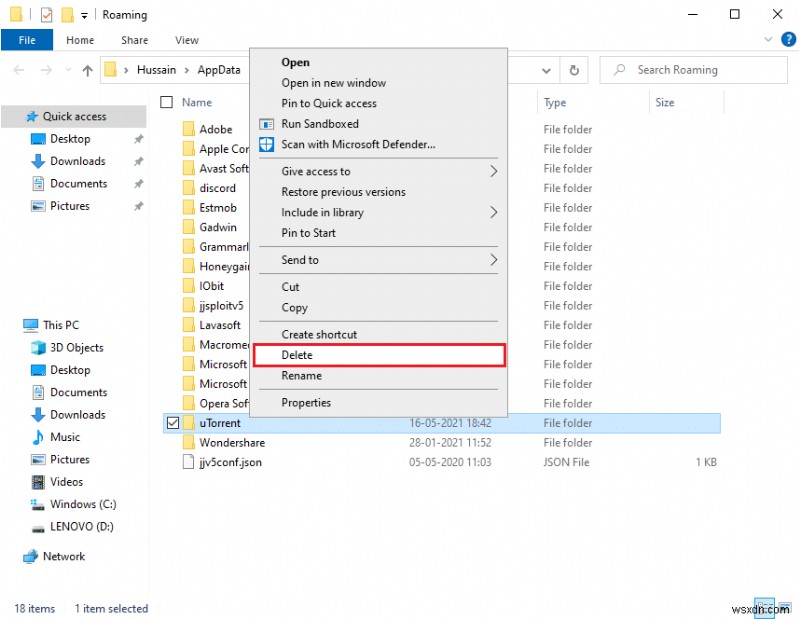Expand the Quick Access Toolbar customize menu
Image resolution: width=800 pixels, height=619 pixels.
point(85,15)
